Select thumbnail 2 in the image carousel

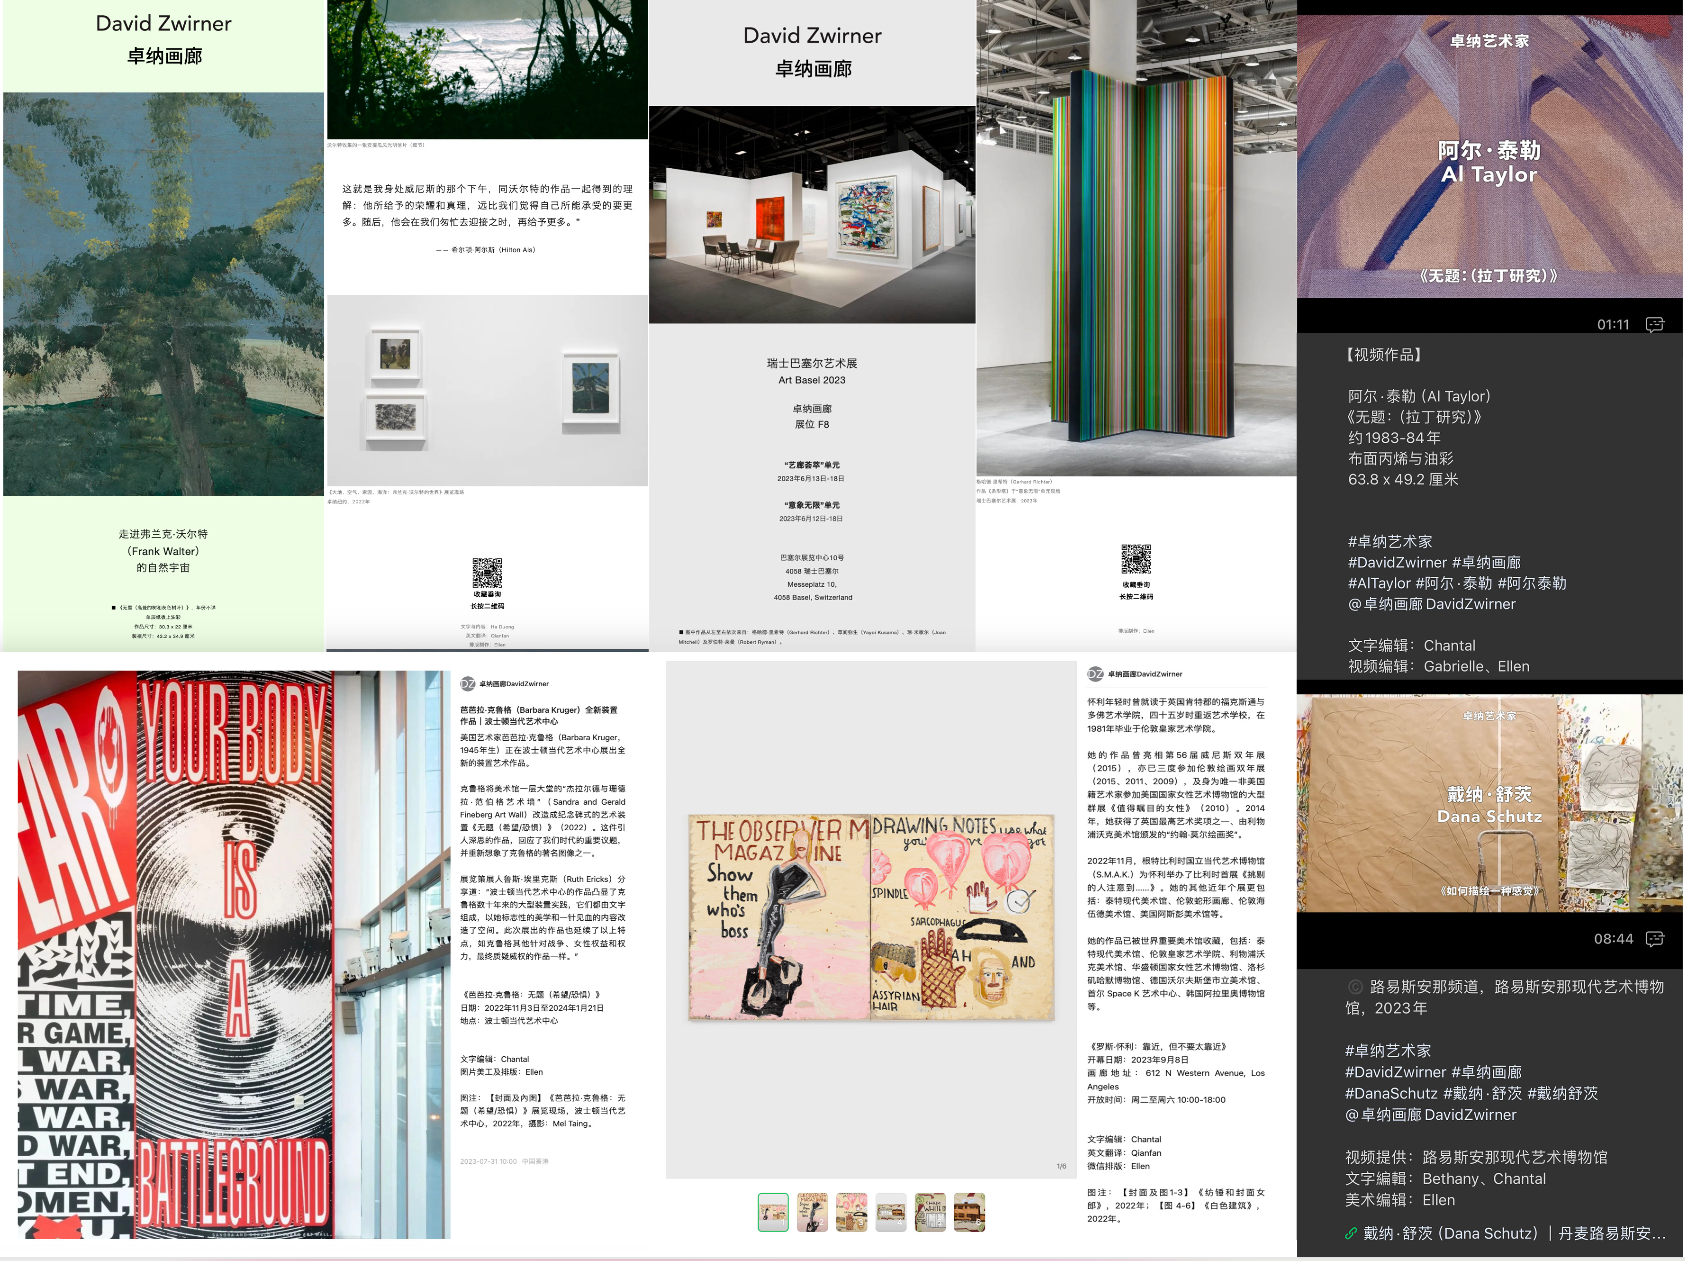point(812,1212)
